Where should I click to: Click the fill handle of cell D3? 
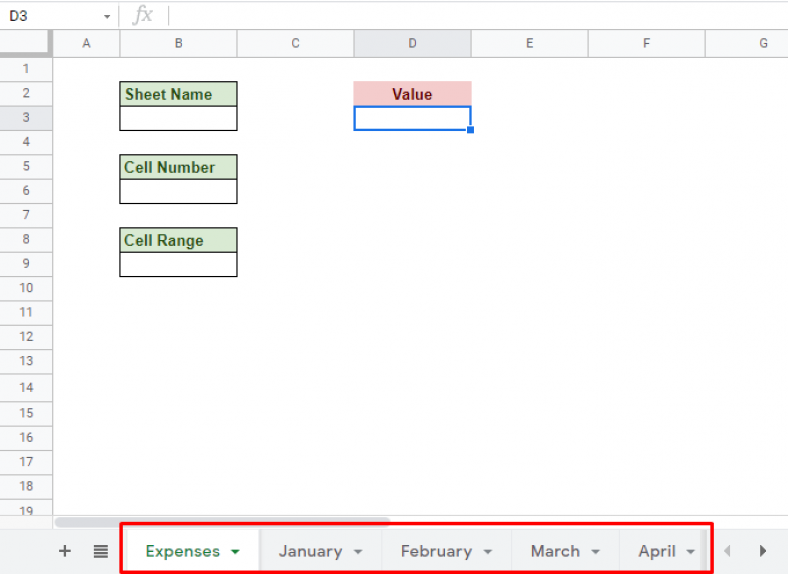tap(470, 130)
